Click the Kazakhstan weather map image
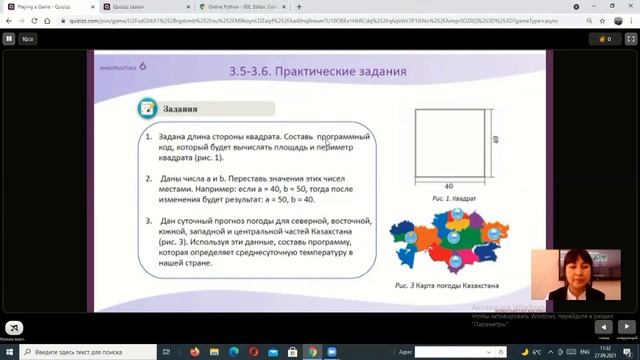This screenshot has height=360, width=640. tap(449, 242)
